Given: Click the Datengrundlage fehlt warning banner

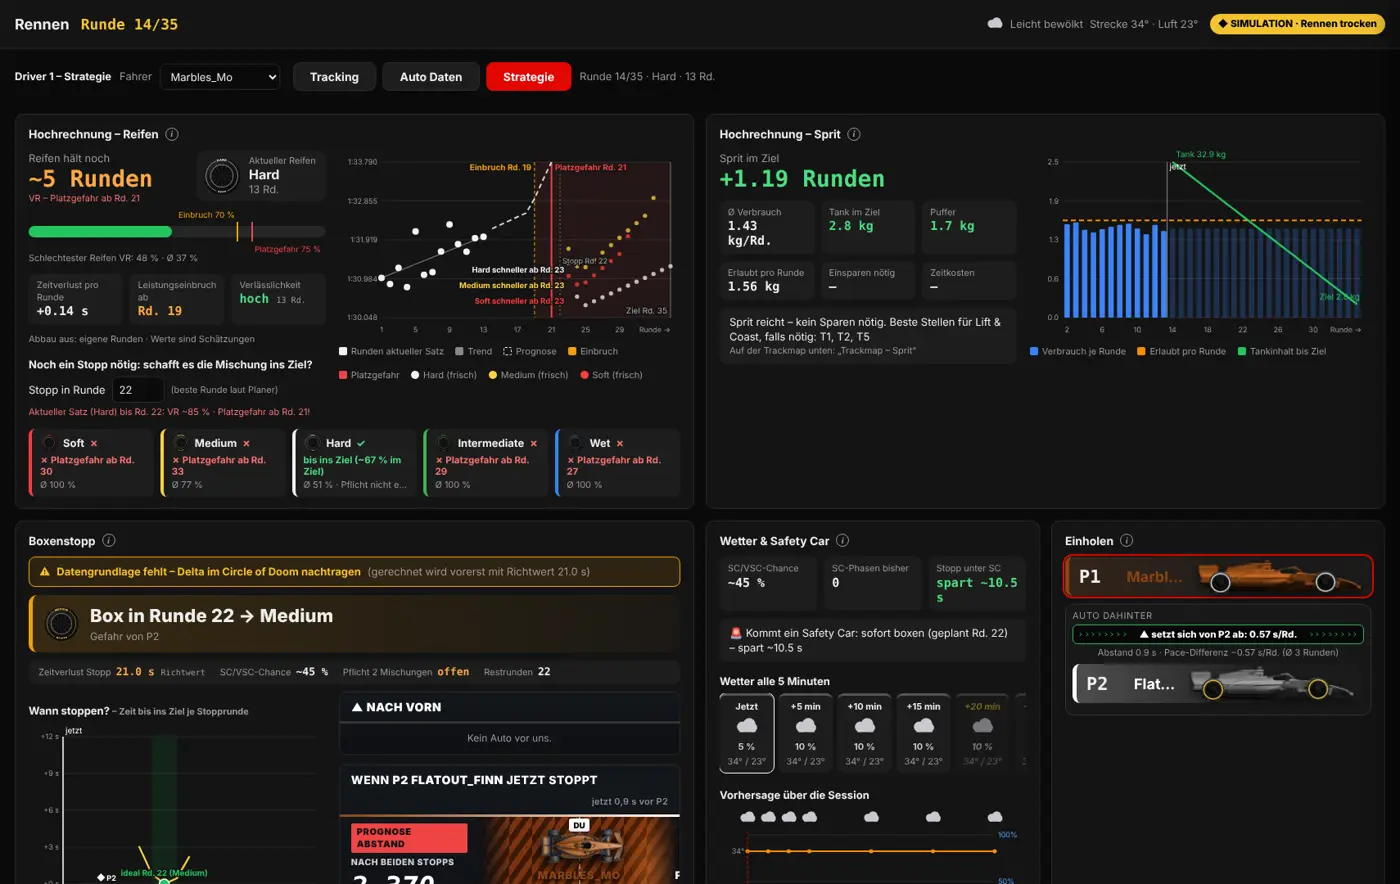Looking at the screenshot, I should [354, 572].
